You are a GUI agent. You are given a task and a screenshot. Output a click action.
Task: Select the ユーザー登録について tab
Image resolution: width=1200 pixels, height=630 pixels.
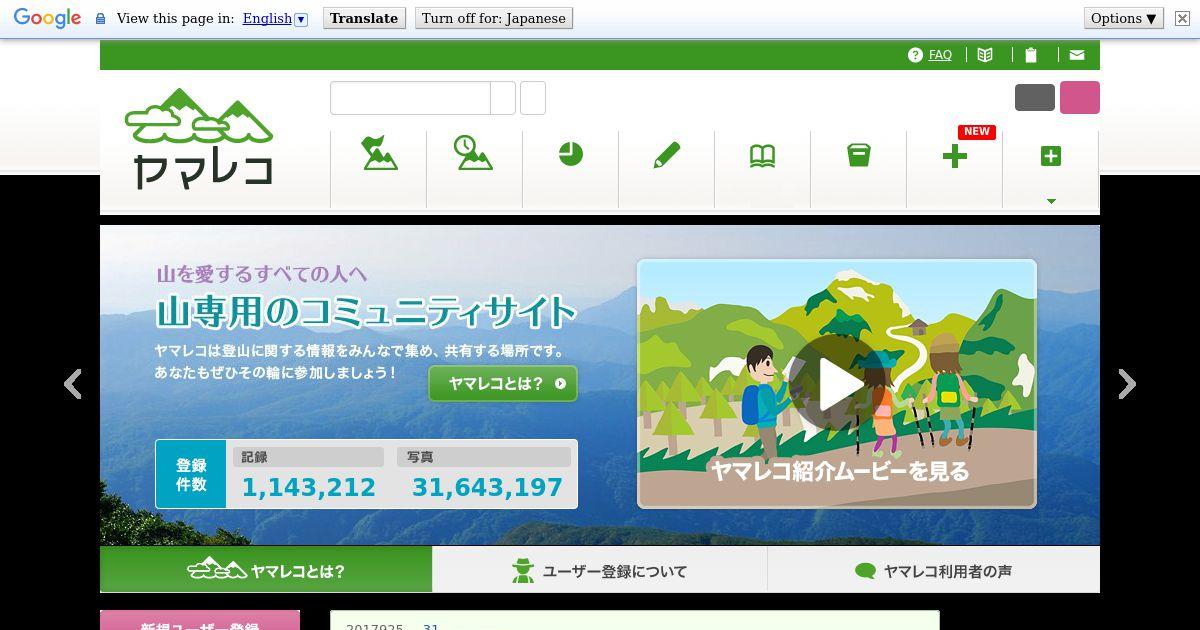point(600,571)
